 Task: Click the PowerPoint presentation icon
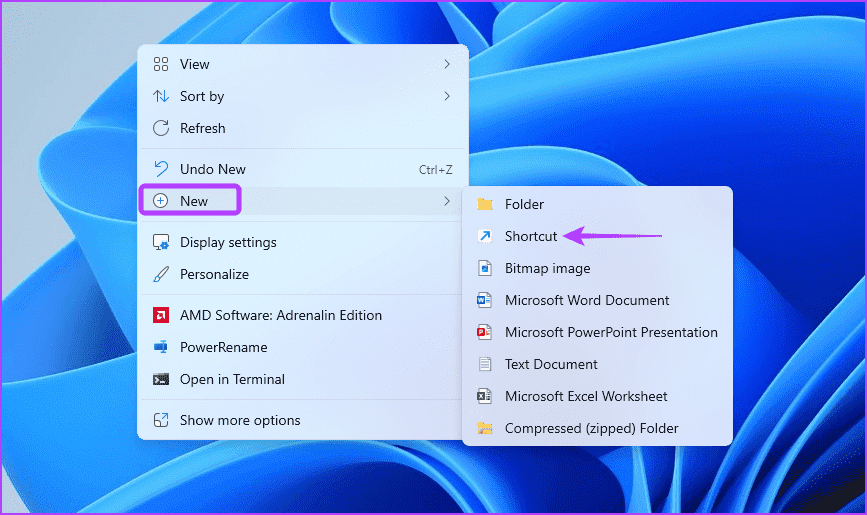coord(484,332)
